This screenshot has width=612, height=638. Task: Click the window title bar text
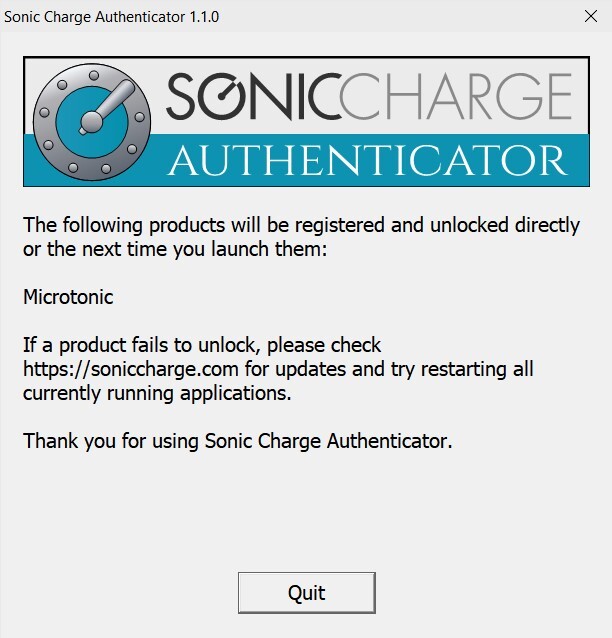pyautogui.click(x=112, y=17)
